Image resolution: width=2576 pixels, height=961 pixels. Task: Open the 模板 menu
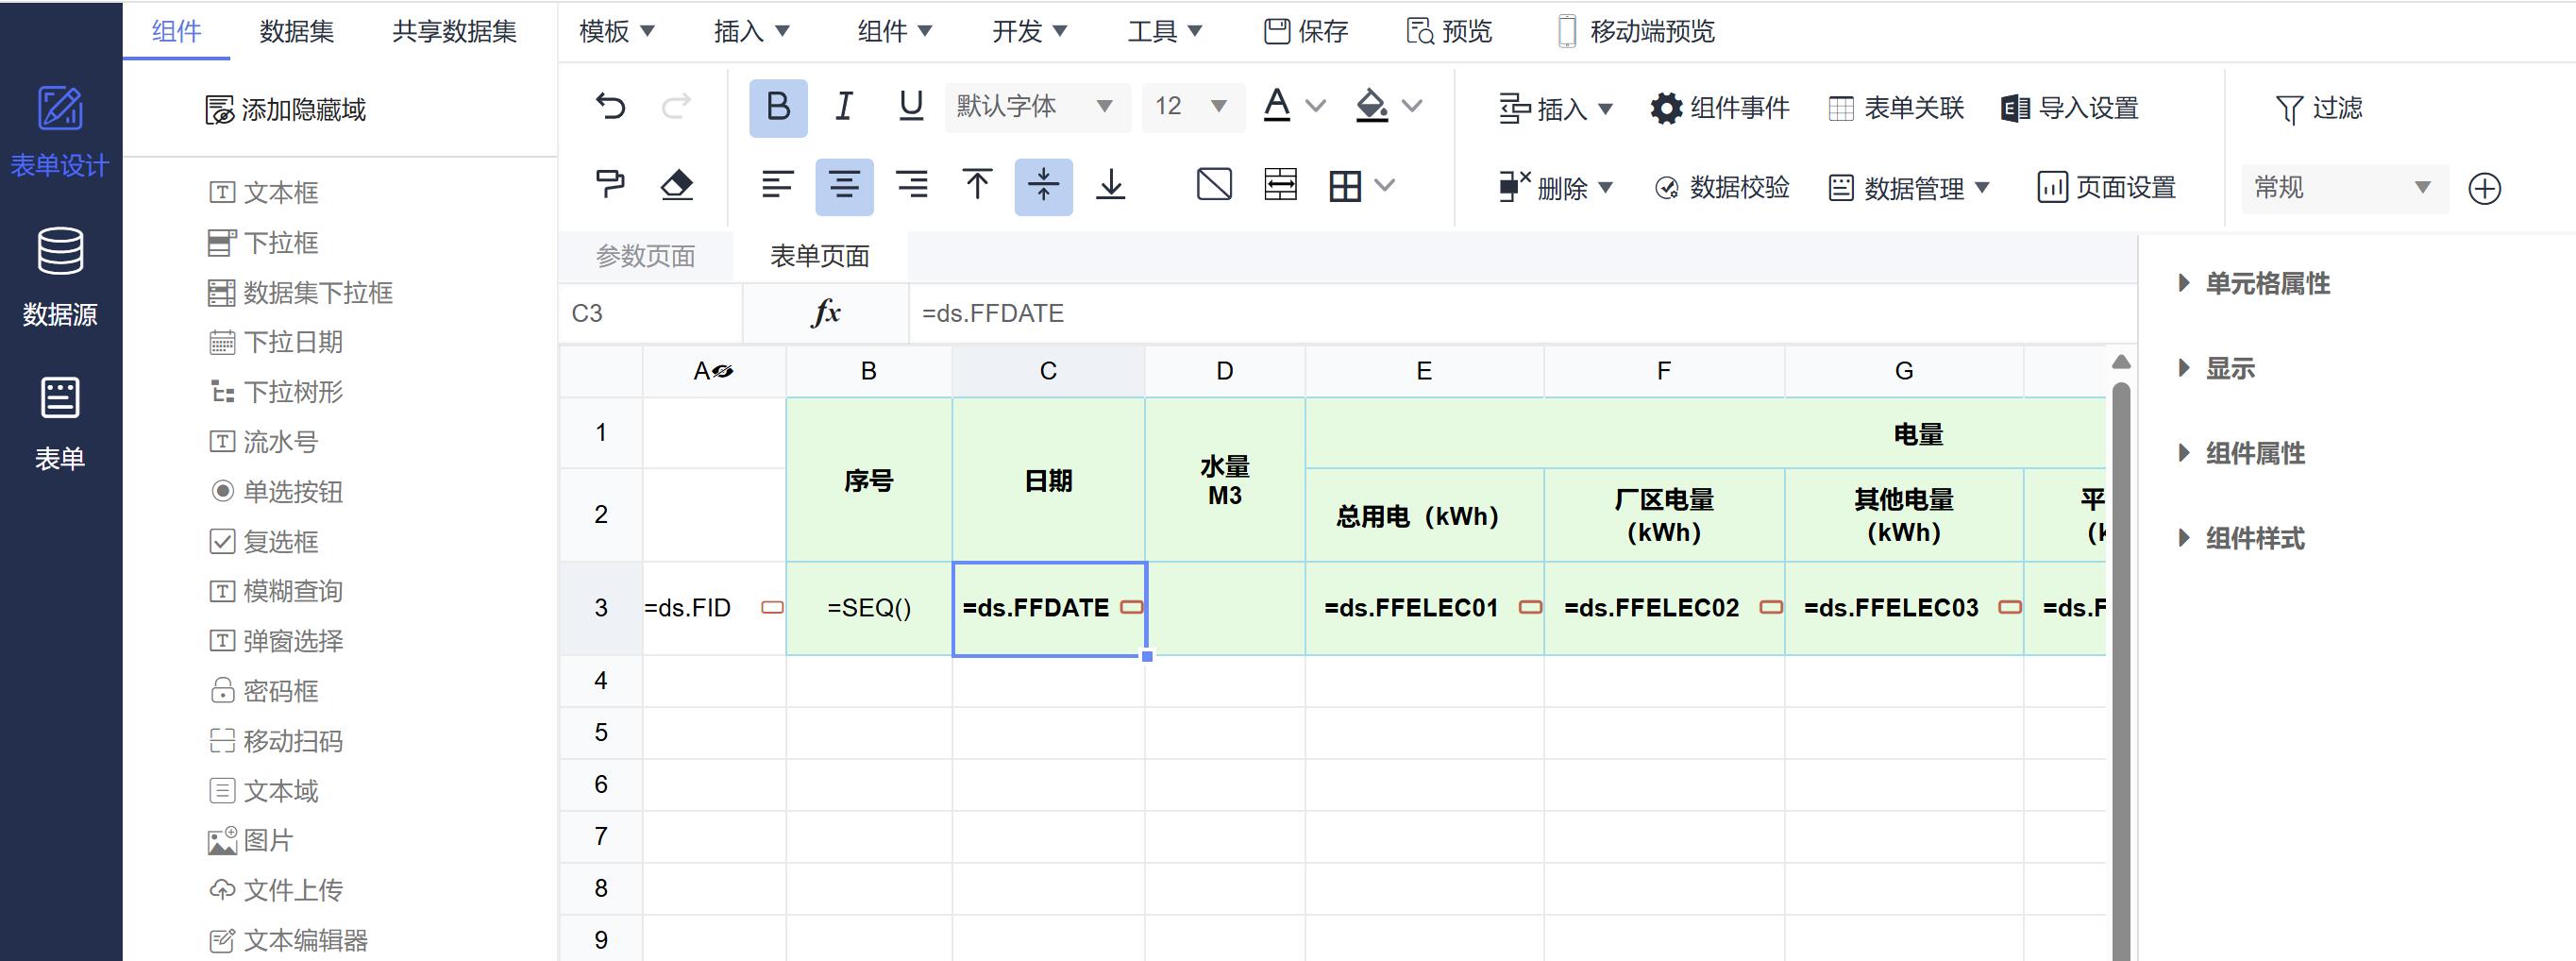pos(616,32)
